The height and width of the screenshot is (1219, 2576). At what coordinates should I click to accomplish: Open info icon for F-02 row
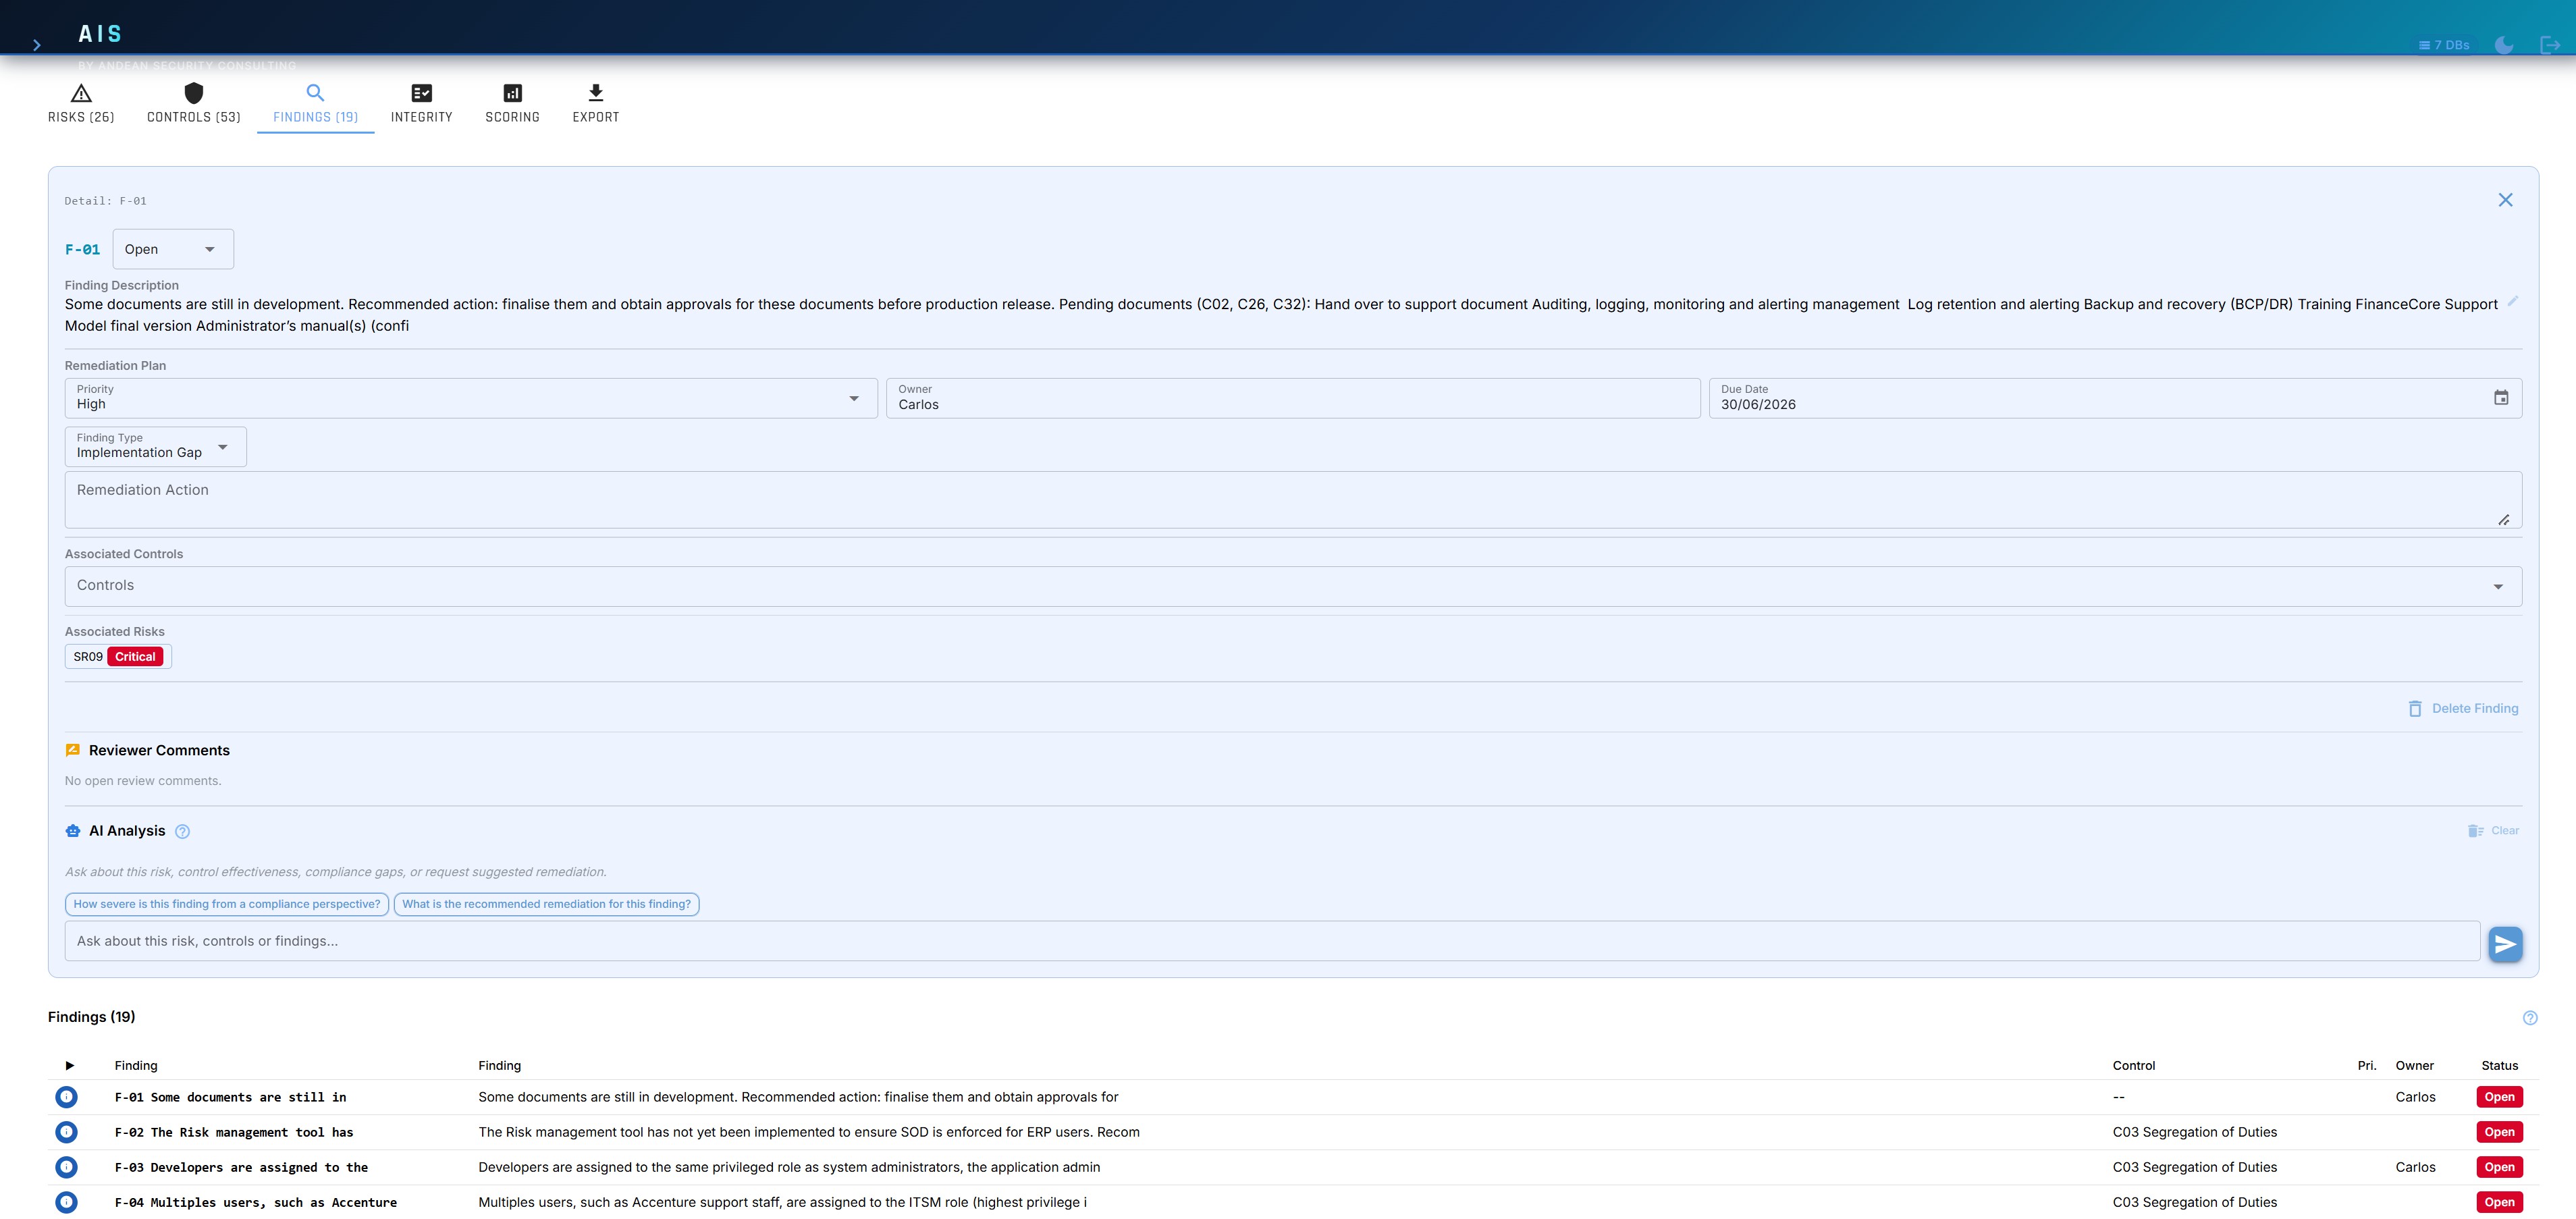click(x=67, y=1132)
